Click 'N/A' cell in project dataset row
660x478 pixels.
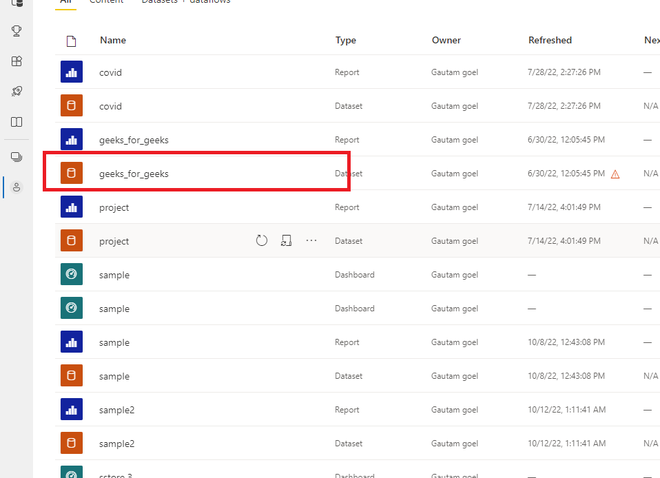click(x=651, y=241)
